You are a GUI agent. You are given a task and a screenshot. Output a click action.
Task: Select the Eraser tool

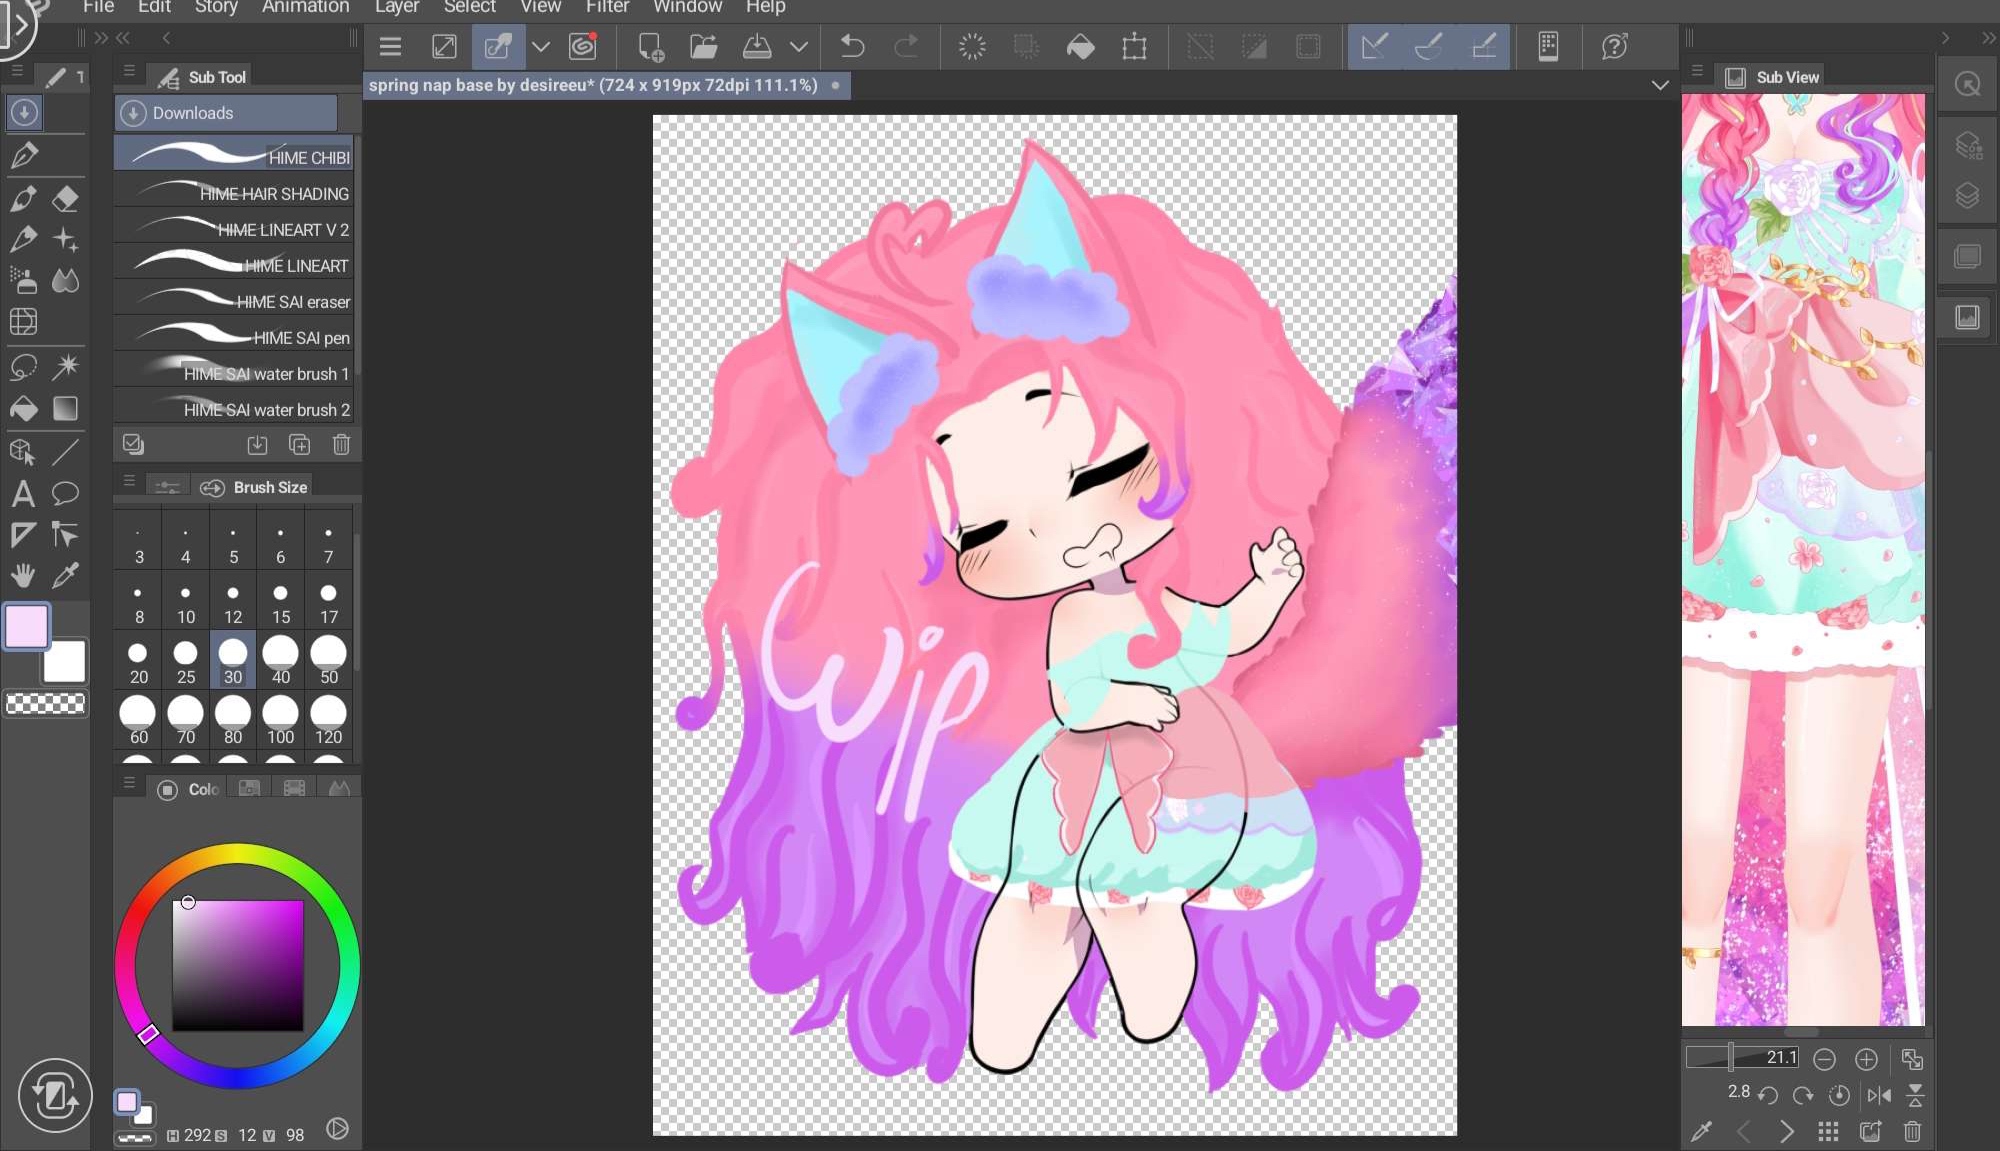coord(66,198)
